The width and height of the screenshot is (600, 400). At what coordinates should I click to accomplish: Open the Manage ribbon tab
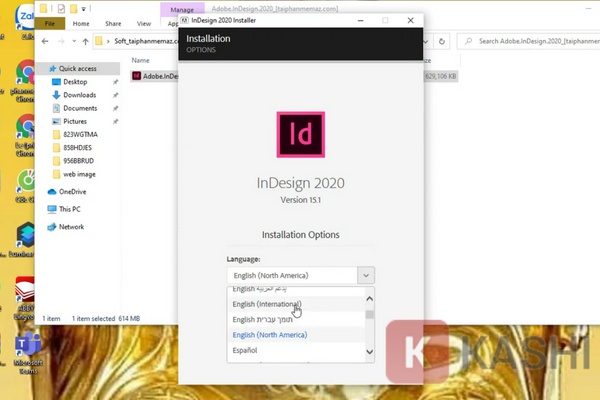182,10
